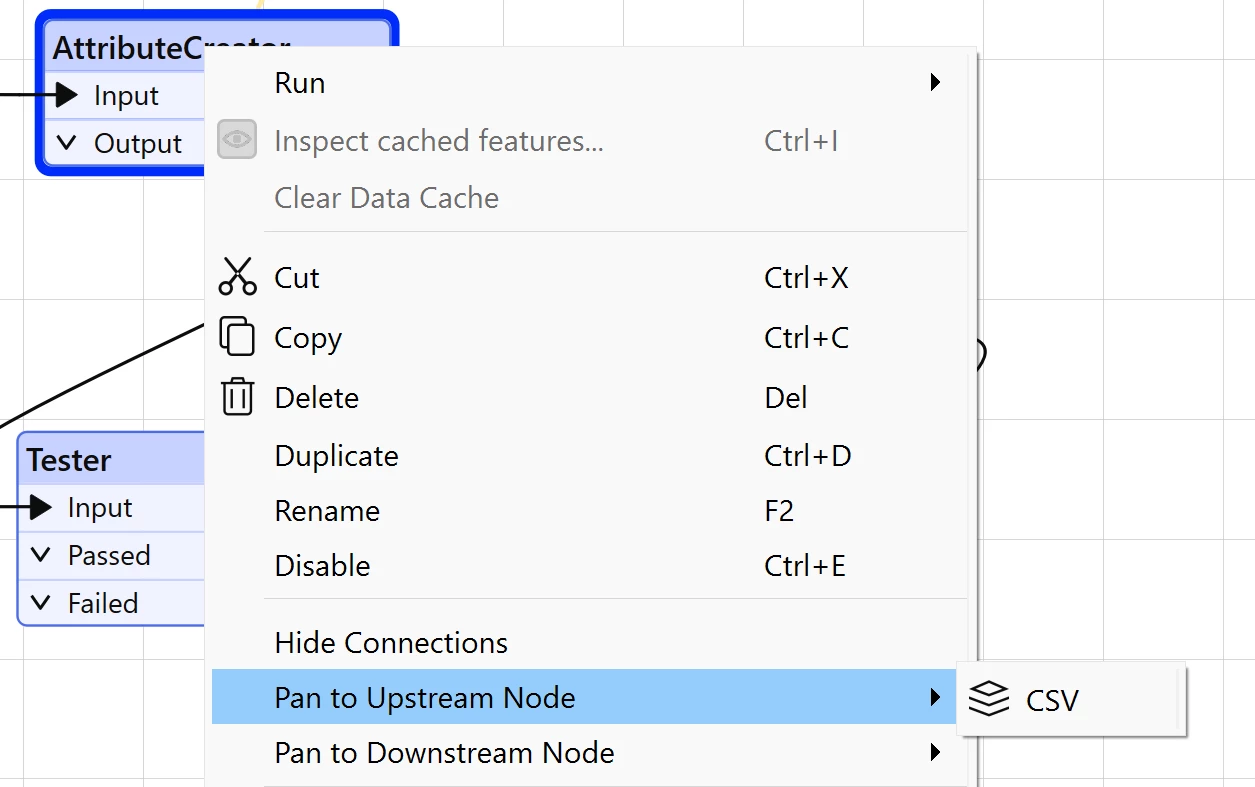Expand the Tester Passed port chevron
1255x787 pixels.
pos(40,555)
